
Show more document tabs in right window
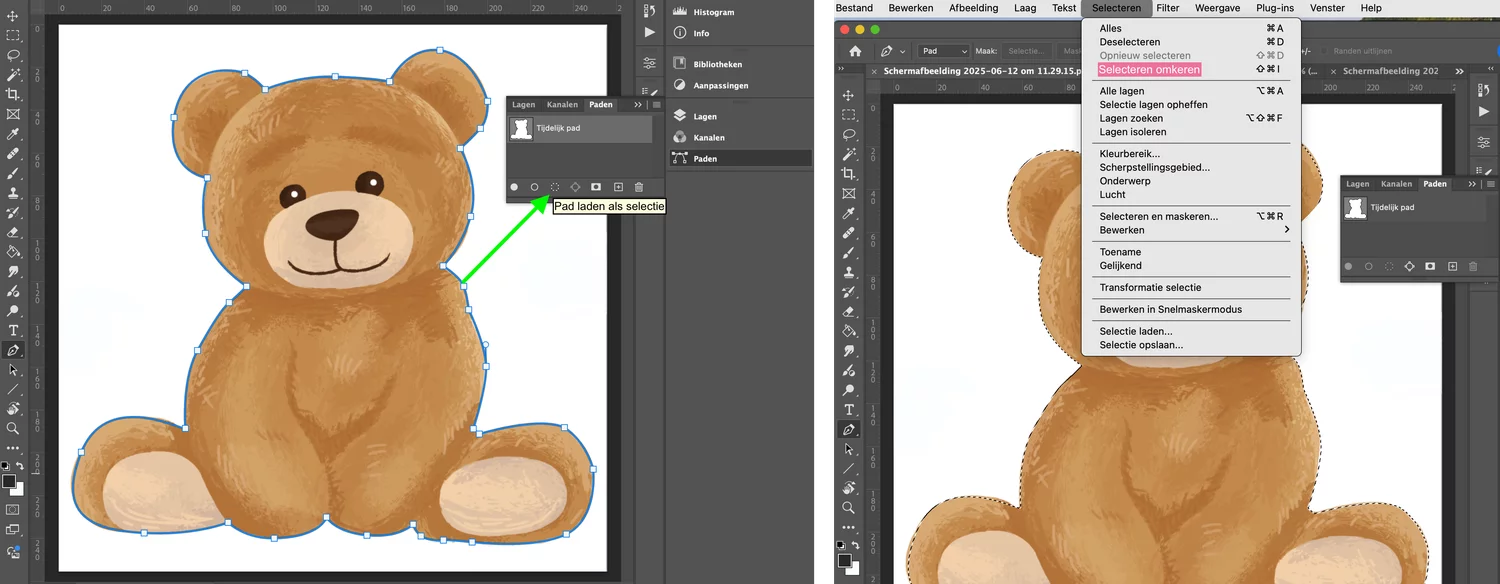[x=1458, y=72]
